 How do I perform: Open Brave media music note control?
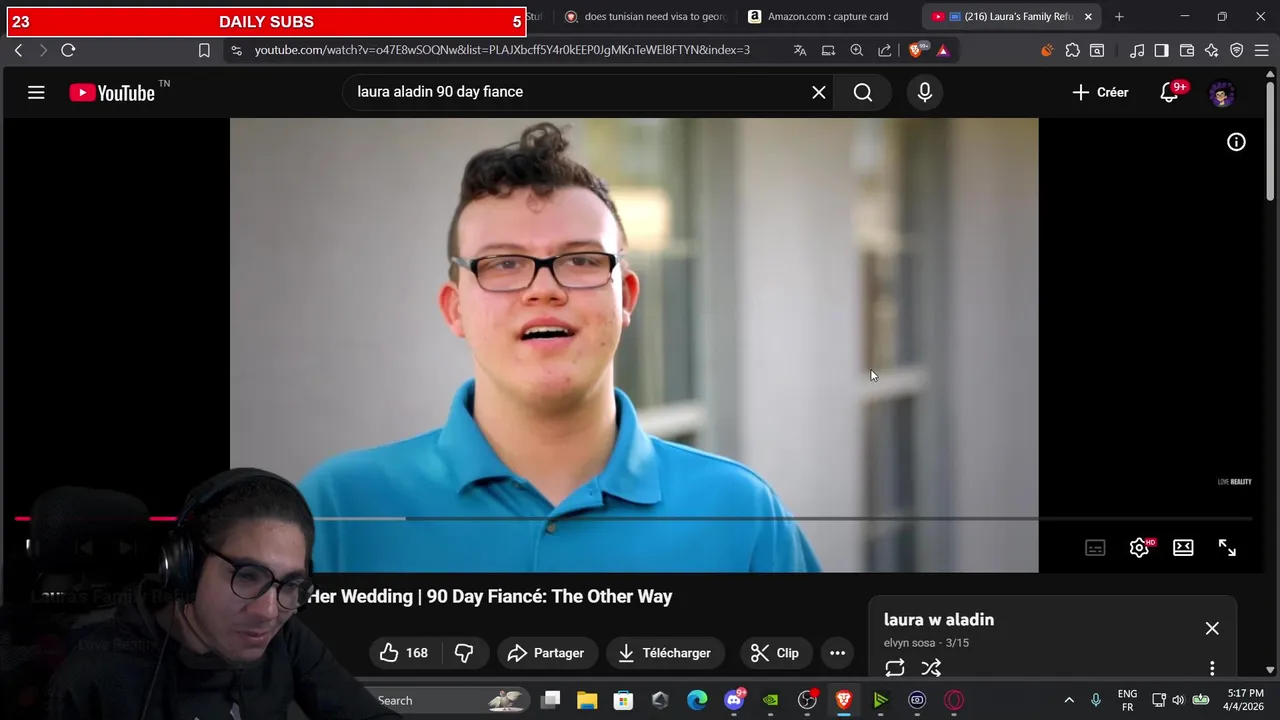click(1137, 50)
